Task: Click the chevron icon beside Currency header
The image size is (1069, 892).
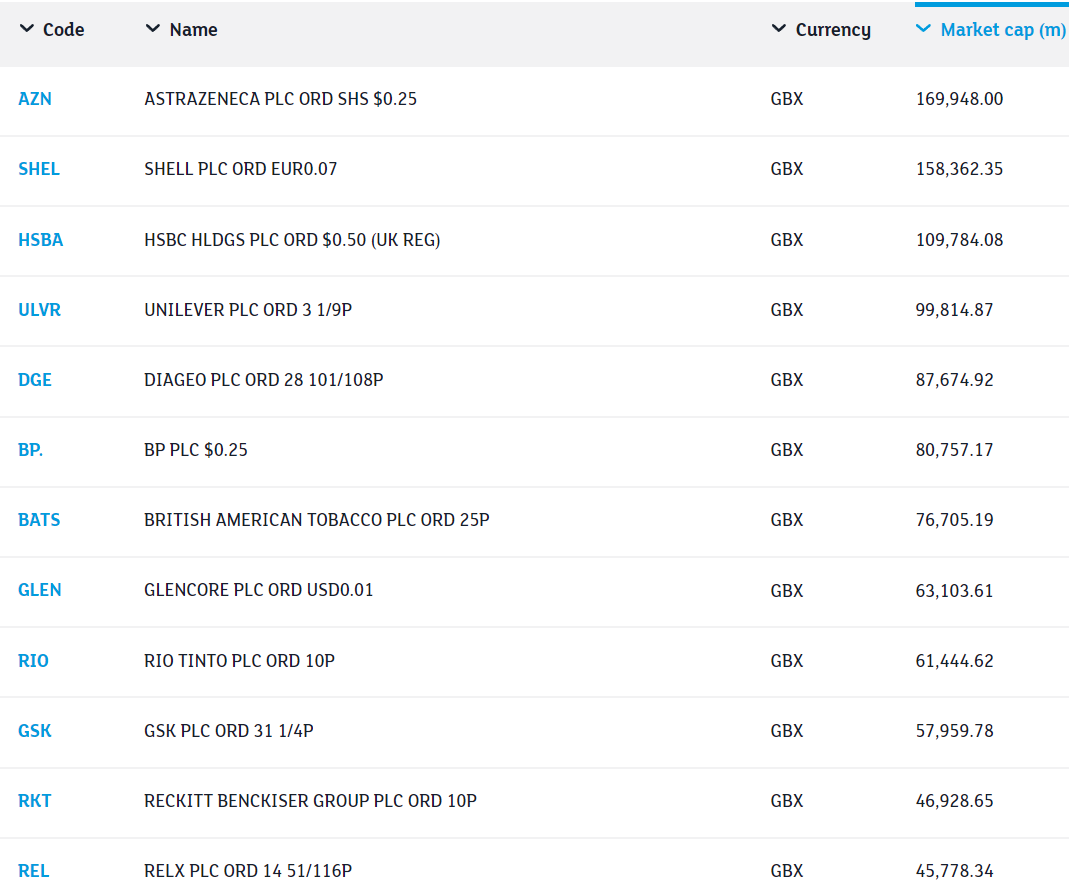Action: pyautogui.click(x=779, y=29)
